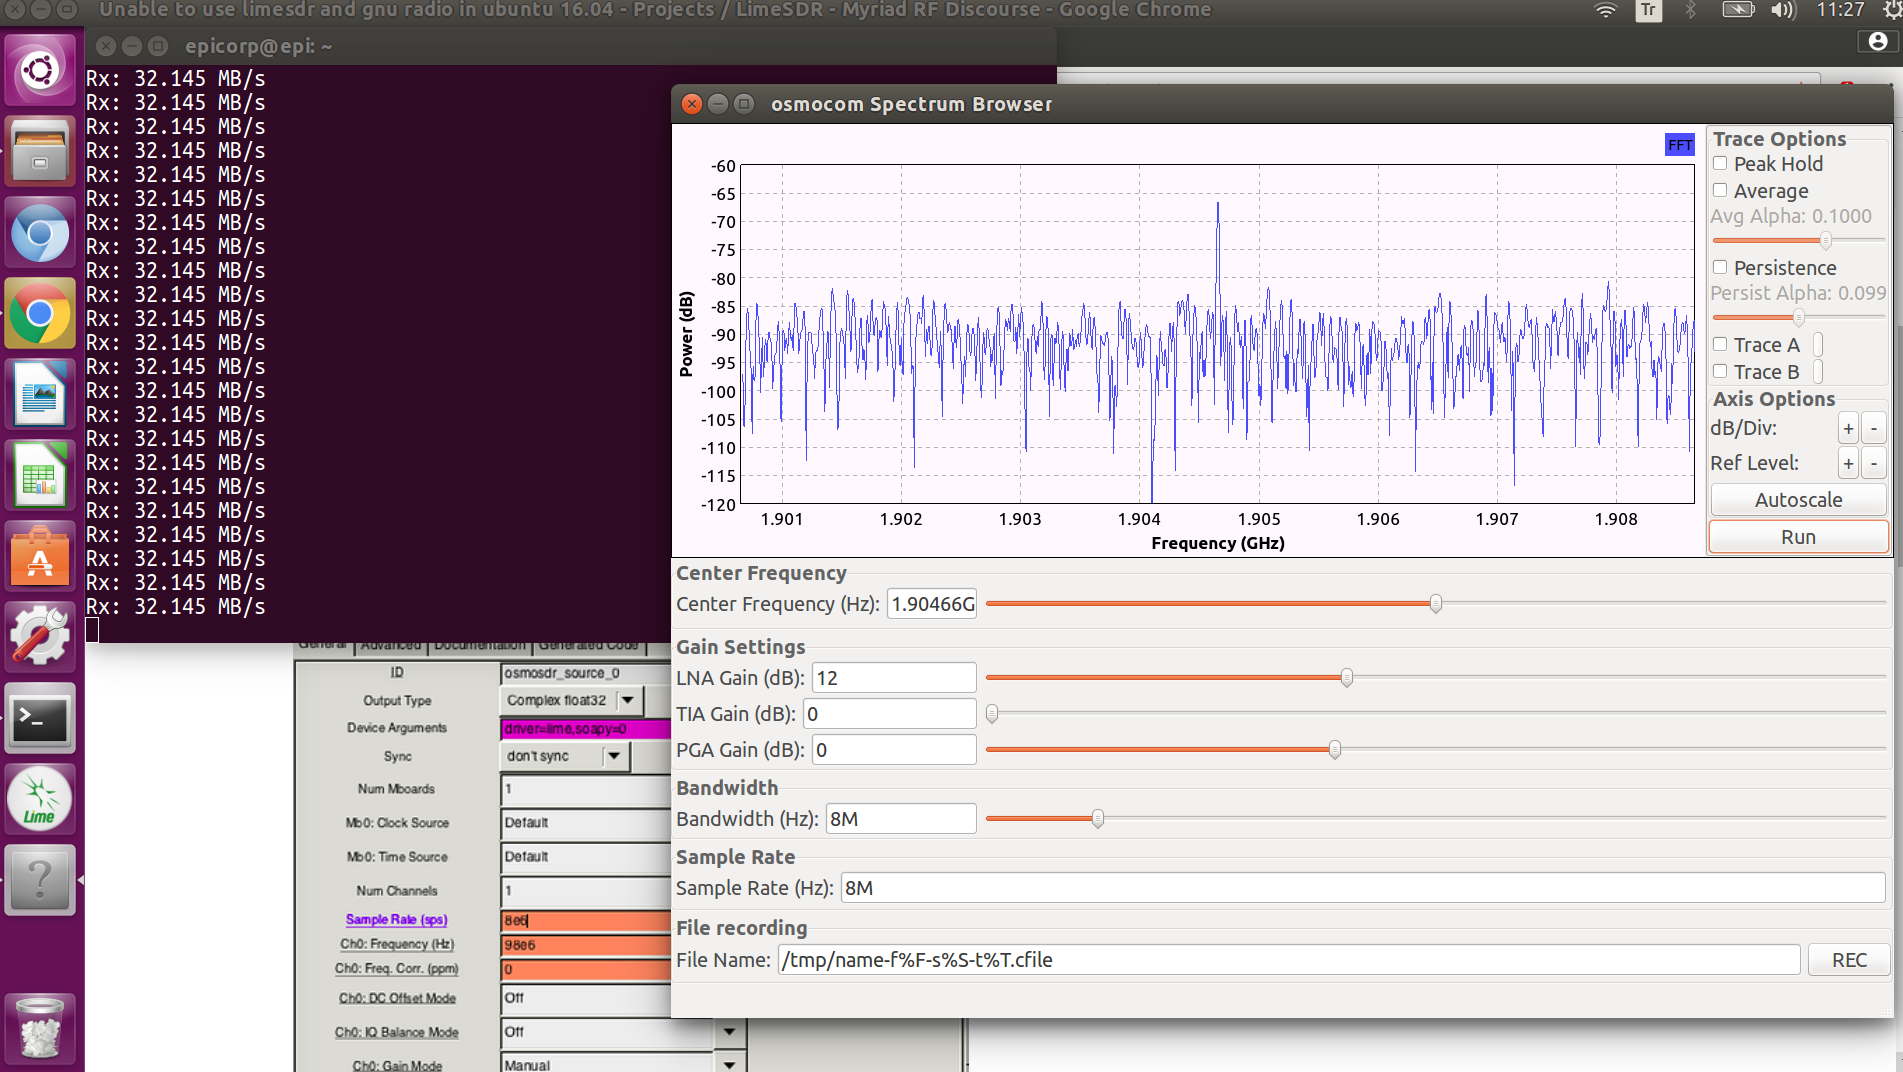This screenshot has height=1072, width=1903.
Task: Expand the Ch0: IQ Balance Mode dropdown
Action: [729, 1032]
